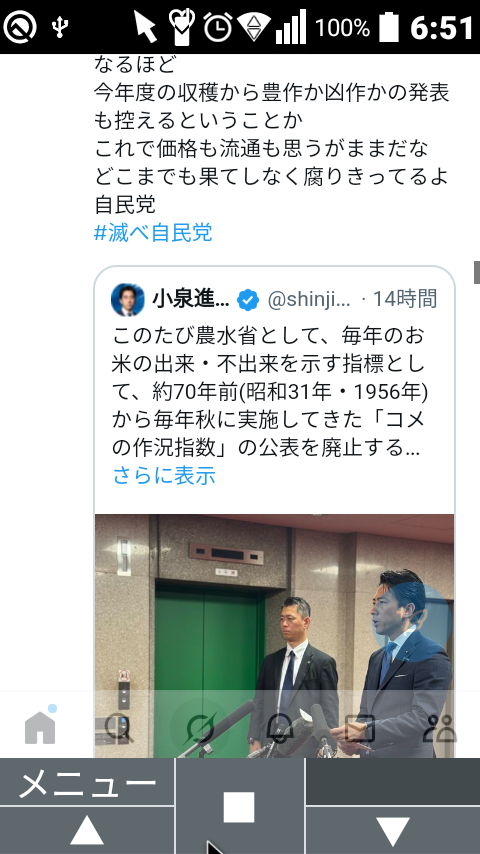Open the Home tab icon
Screen dimensions: 480x854
coord(40,728)
